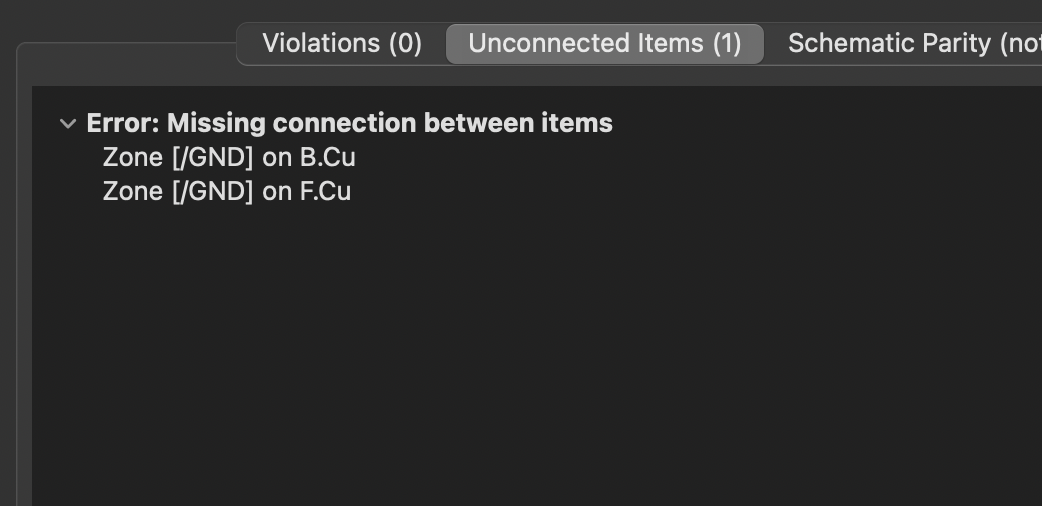Click the bold "Error:" label
Screen dimensions: 1042x506
coord(123,124)
